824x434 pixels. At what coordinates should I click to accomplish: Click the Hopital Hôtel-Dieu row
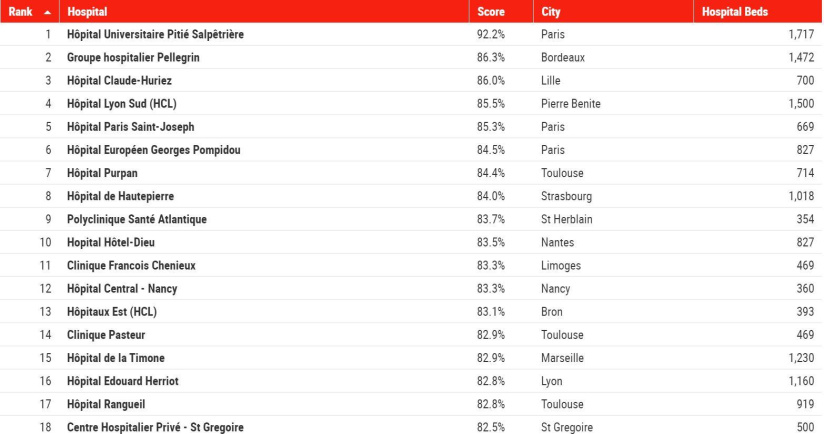click(x=110, y=242)
